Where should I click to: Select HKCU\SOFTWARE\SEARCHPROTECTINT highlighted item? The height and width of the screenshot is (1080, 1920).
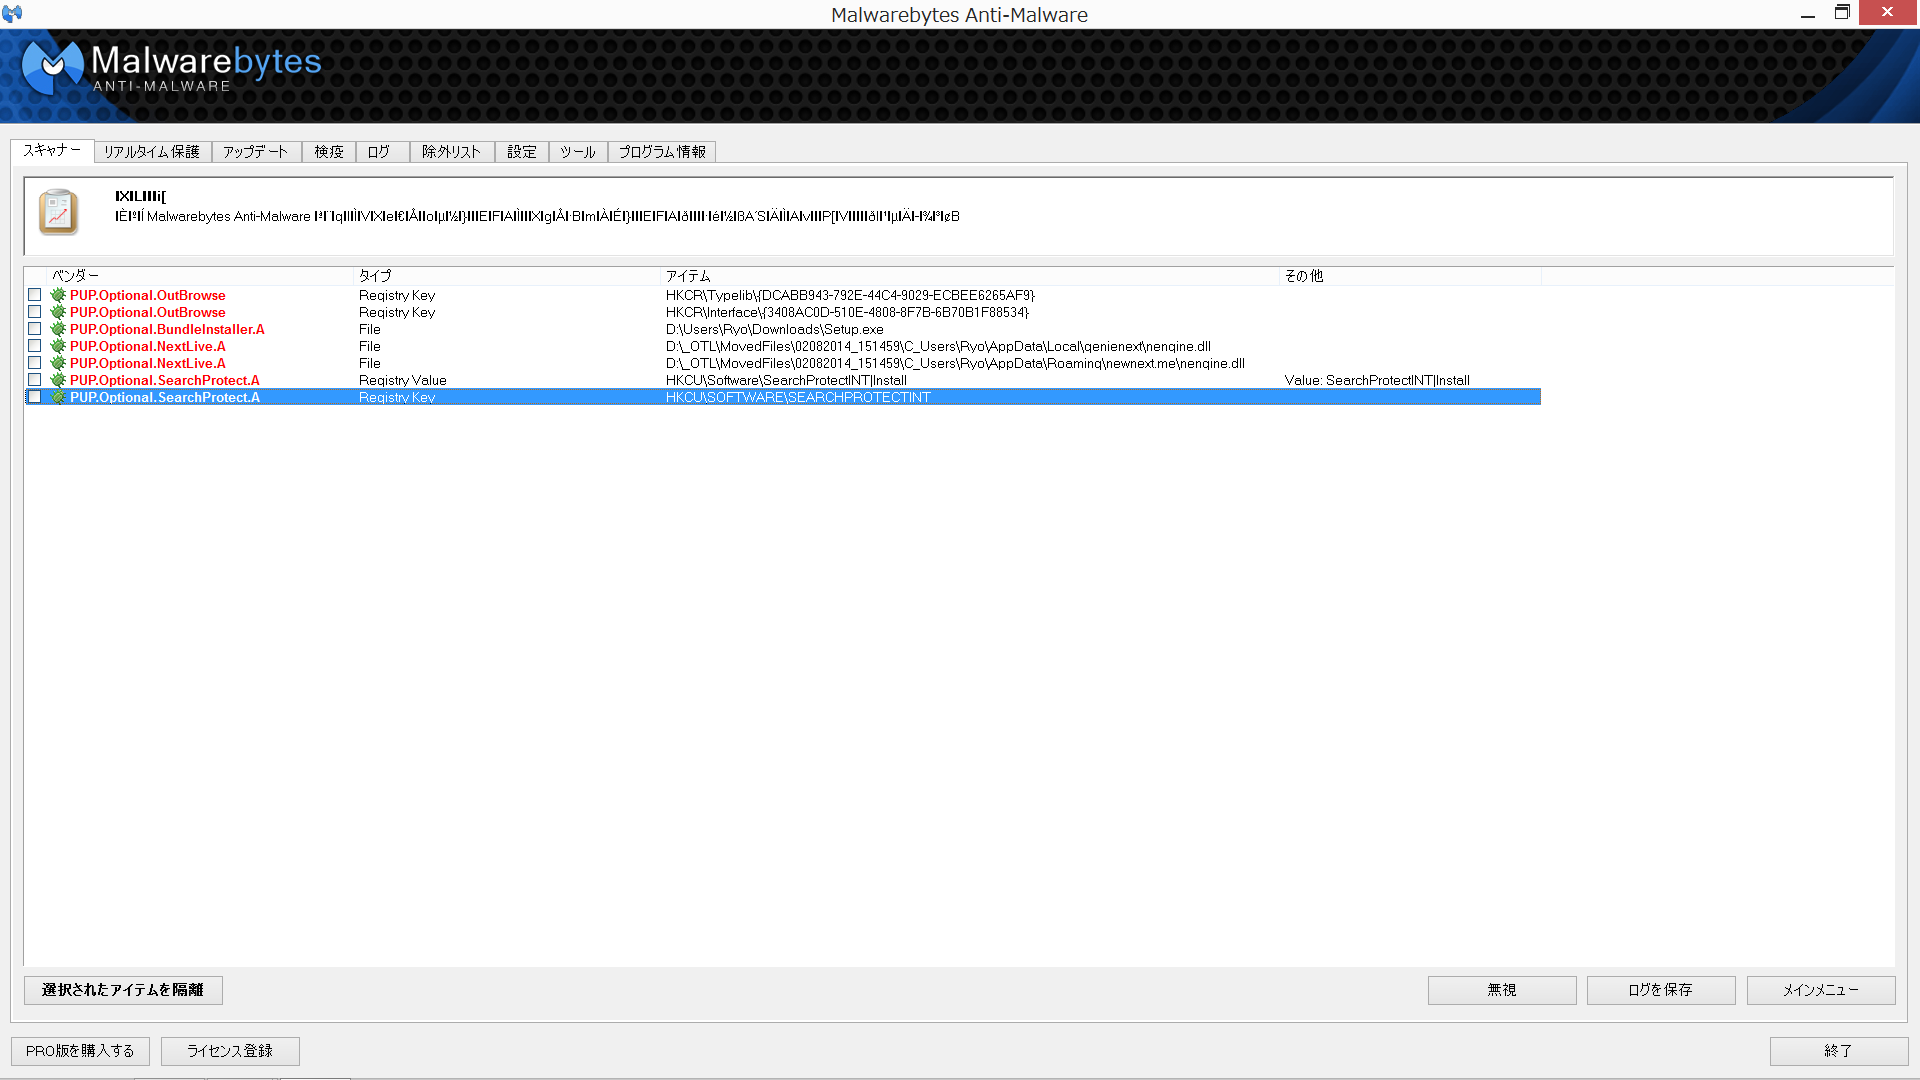798,397
